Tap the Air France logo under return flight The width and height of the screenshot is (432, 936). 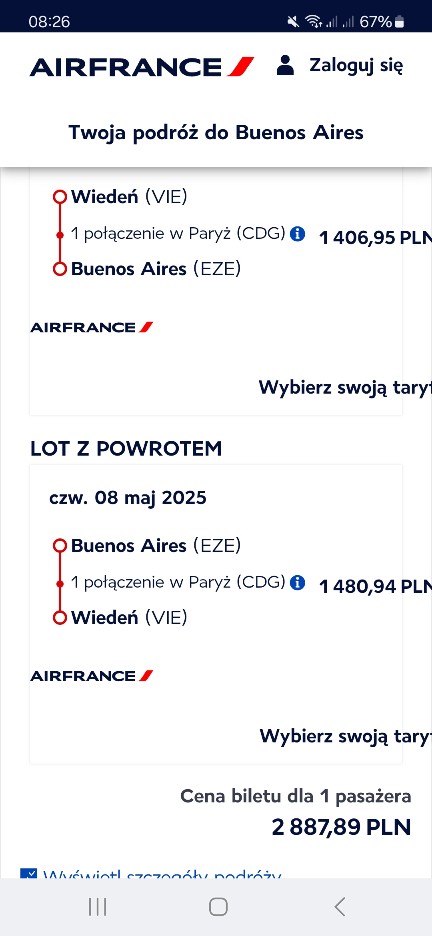pos(92,676)
